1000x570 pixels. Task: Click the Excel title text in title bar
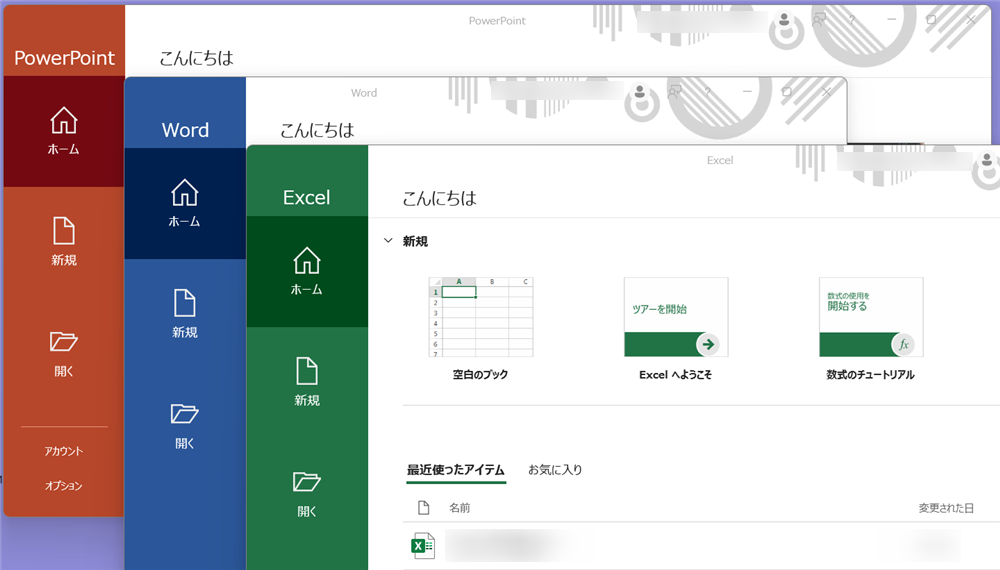click(720, 161)
